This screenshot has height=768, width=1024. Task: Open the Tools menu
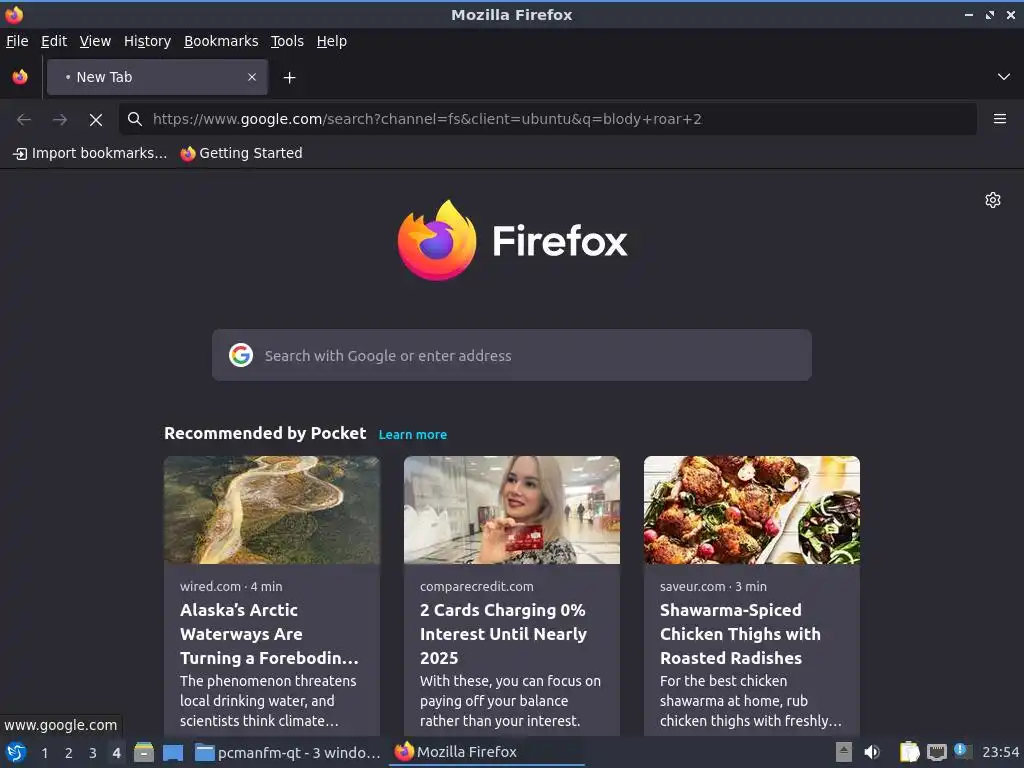(x=287, y=41)
